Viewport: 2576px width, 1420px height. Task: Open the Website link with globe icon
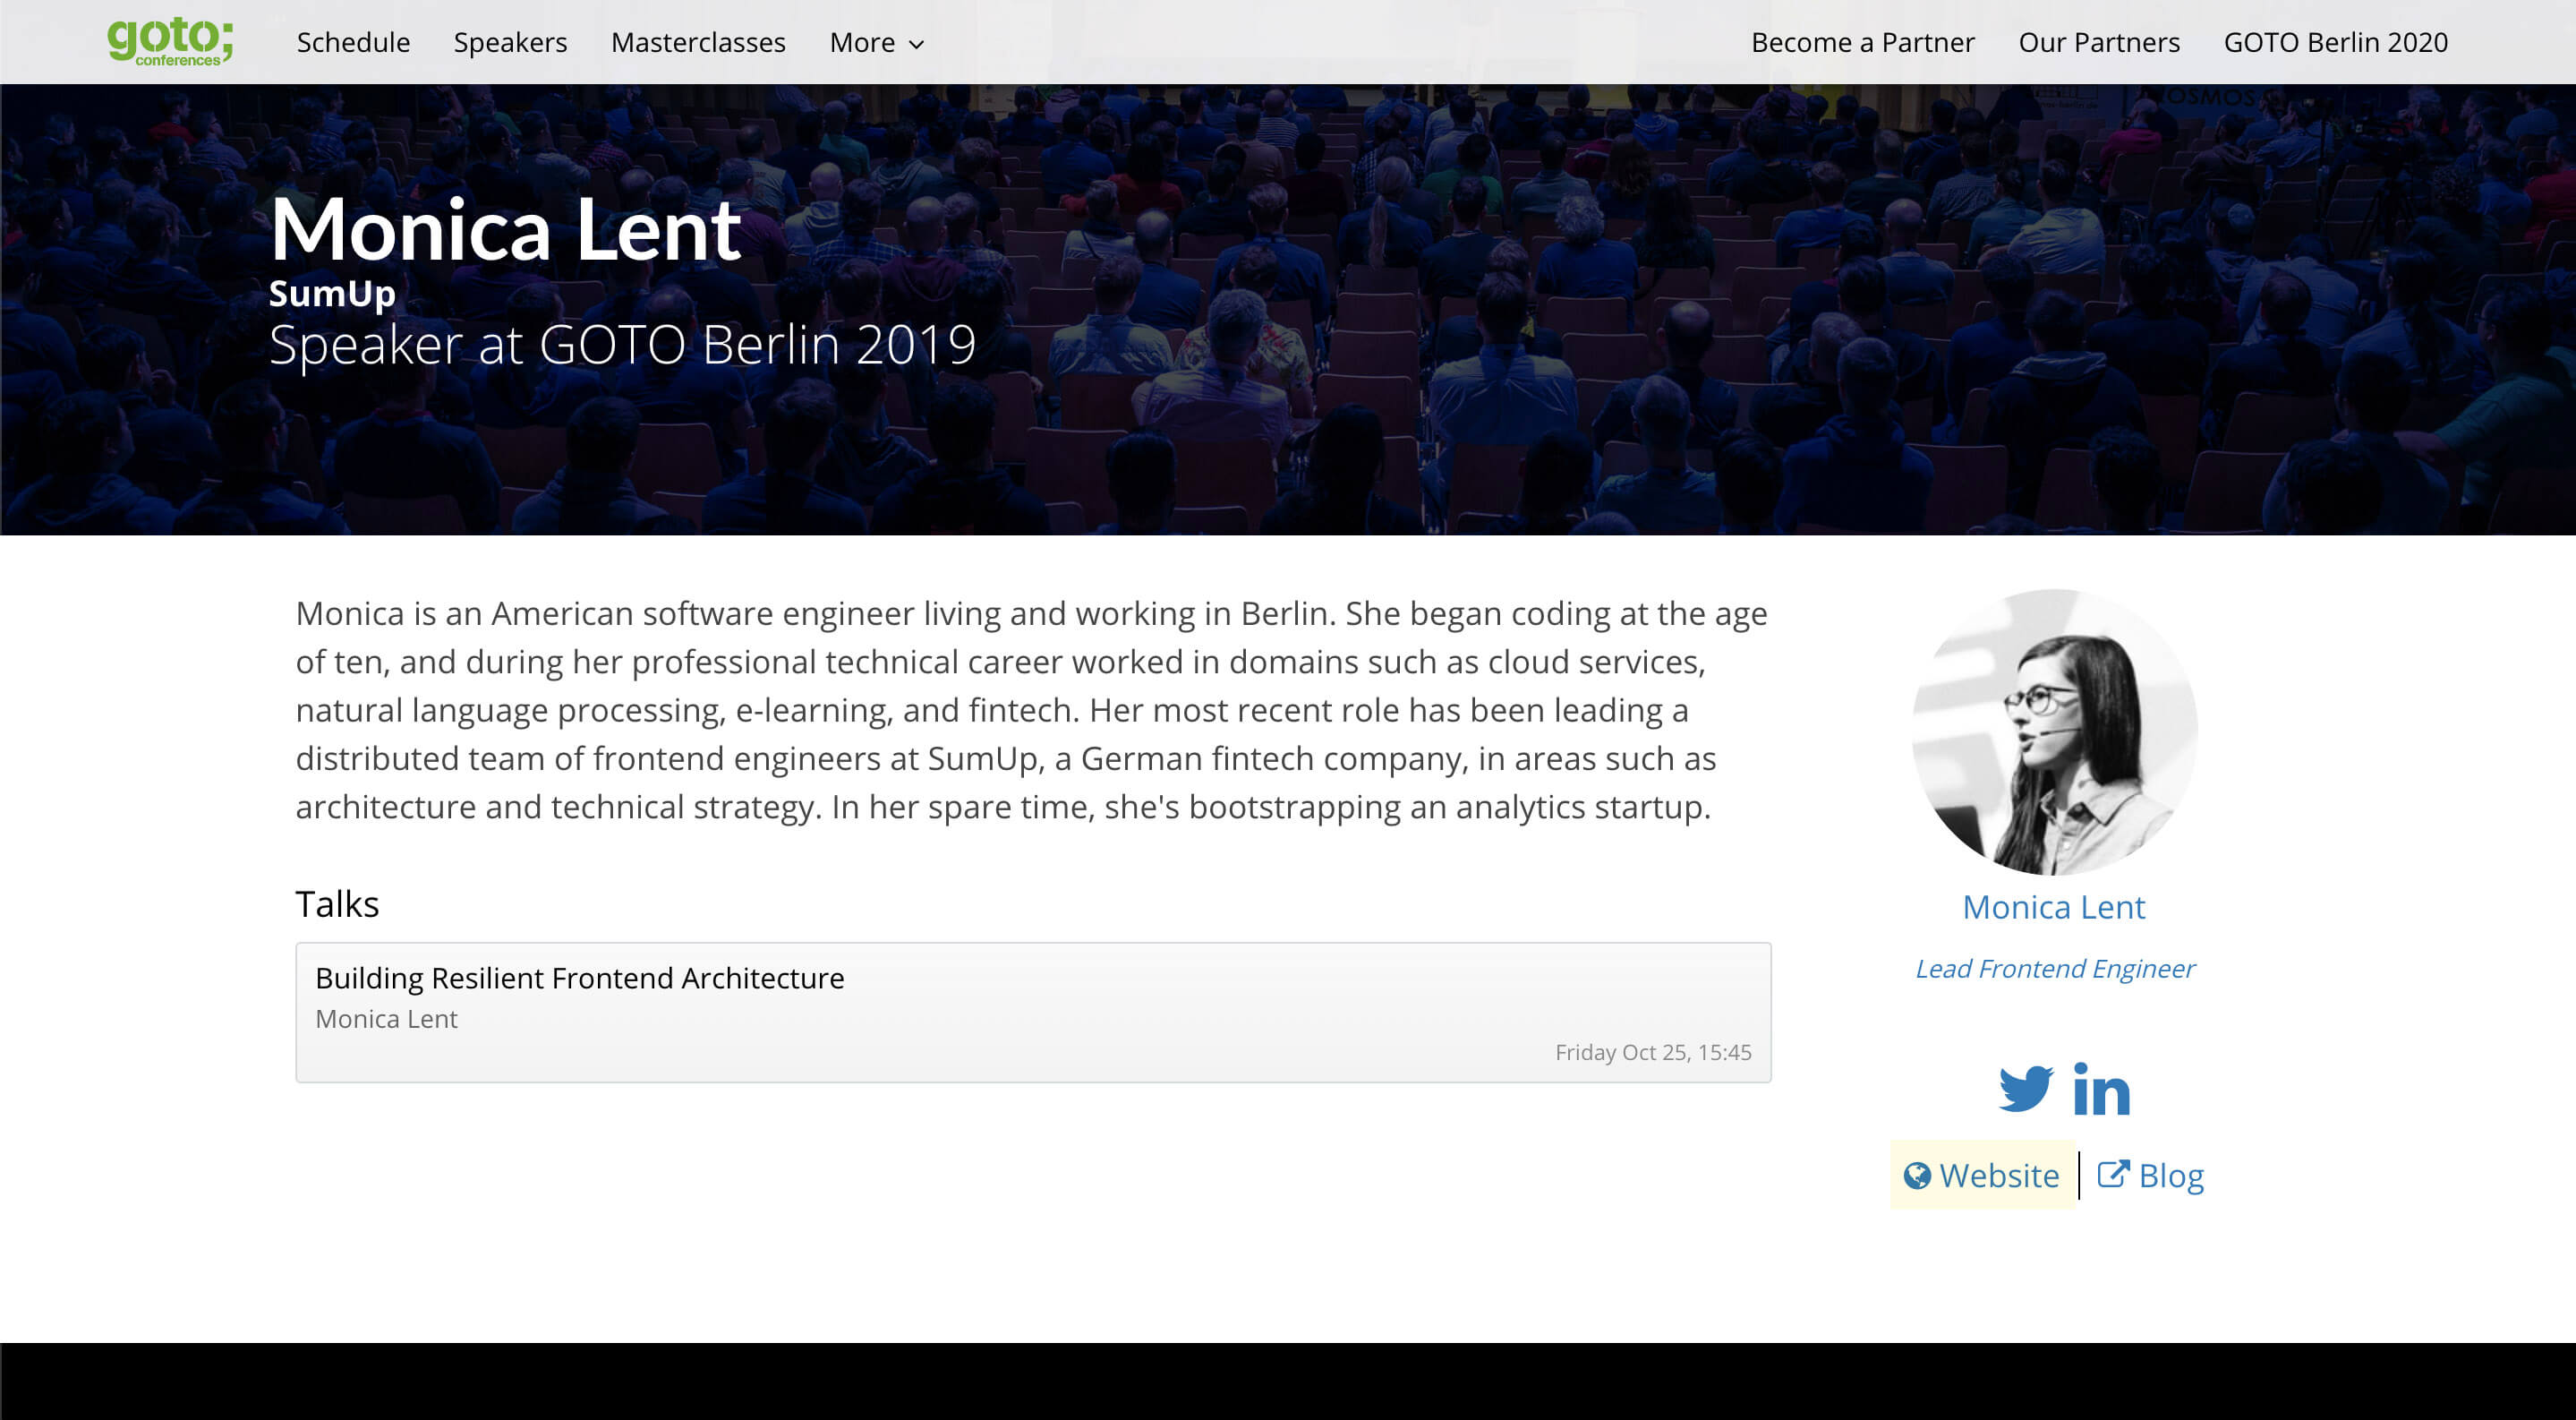point(1982,1175)
